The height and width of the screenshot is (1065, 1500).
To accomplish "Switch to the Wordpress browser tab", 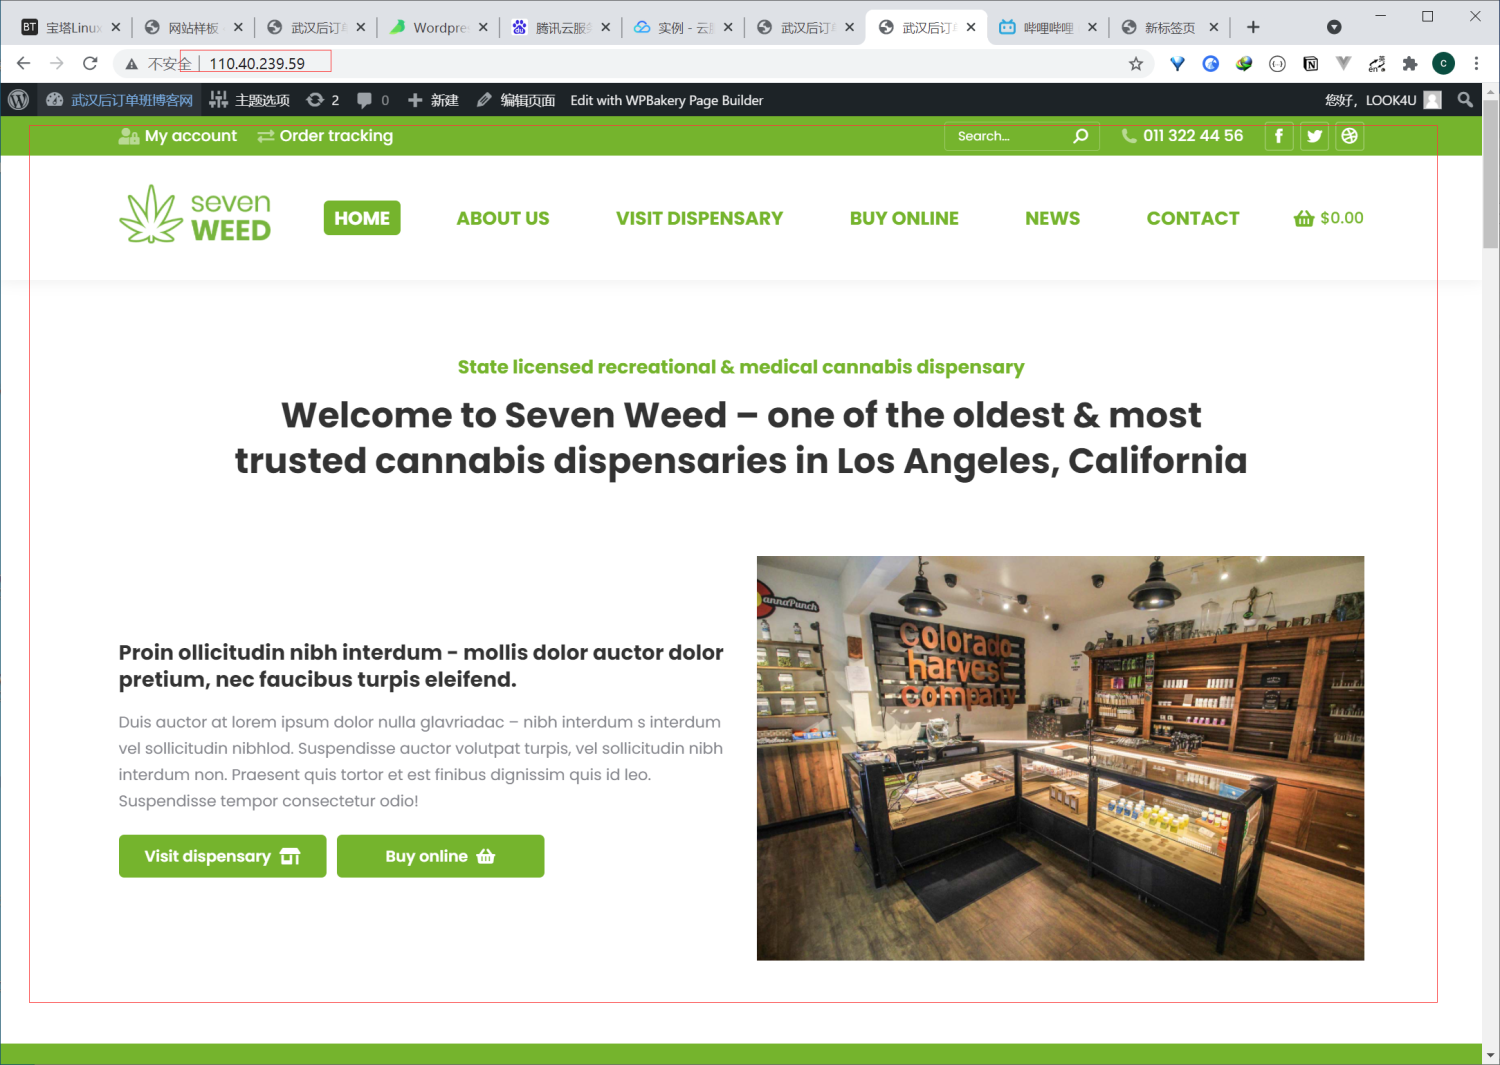I will point(439,27).
